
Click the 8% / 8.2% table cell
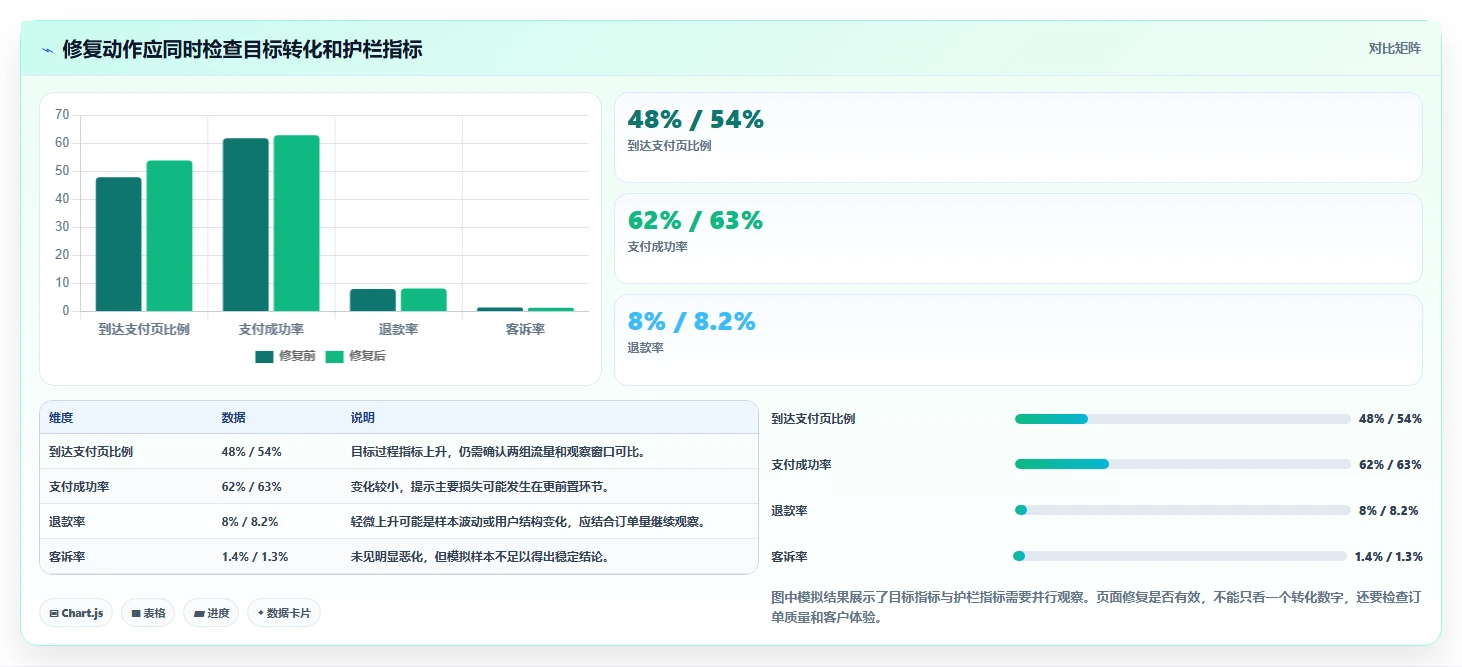[x=250, y=522]
